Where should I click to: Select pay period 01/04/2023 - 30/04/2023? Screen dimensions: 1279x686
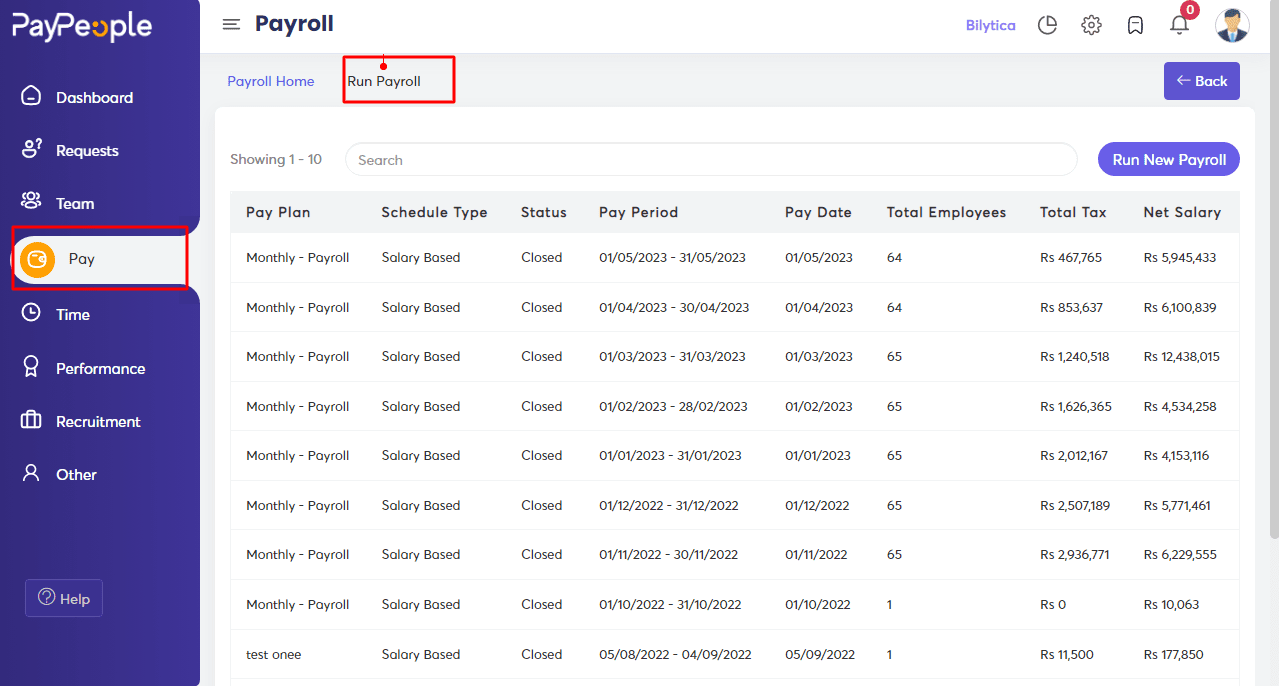[x=672, y=308]
